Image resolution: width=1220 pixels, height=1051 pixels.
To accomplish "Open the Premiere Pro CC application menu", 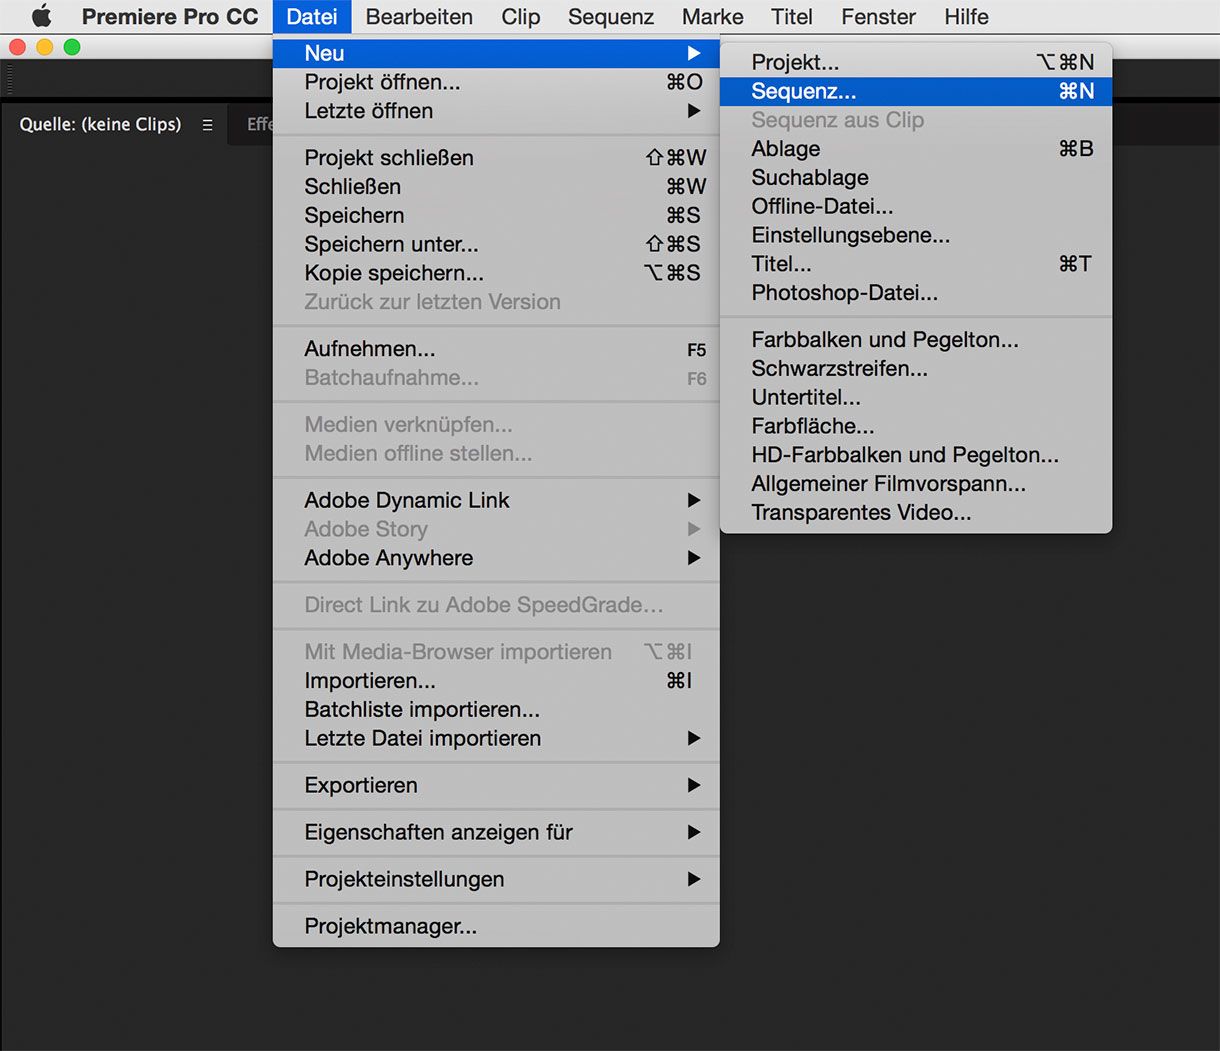I will pos(170,17).
